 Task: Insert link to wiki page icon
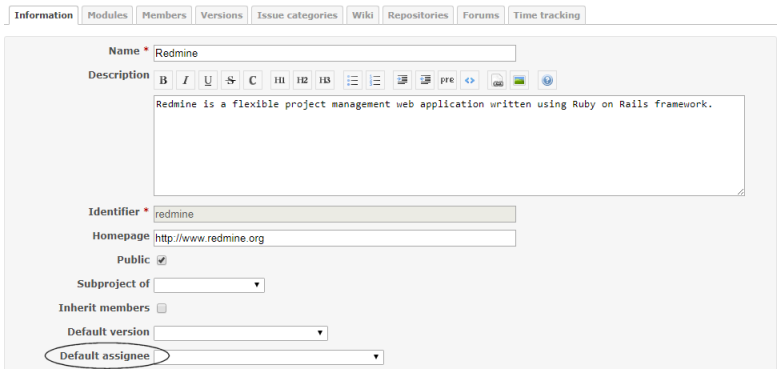coord(497,80)
